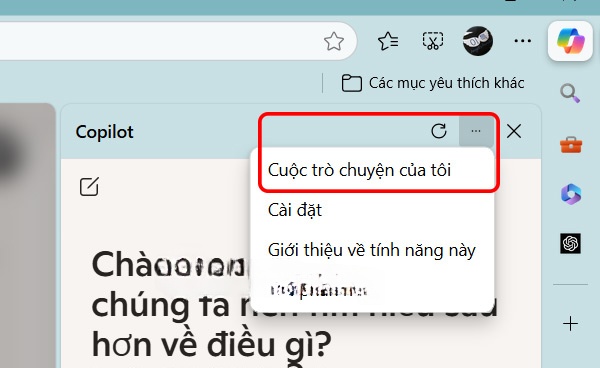Open the sidebar Tools briefcase icon
Image resolution: width=600 pixels, height=368 pixels.
[x=571, y=145]
